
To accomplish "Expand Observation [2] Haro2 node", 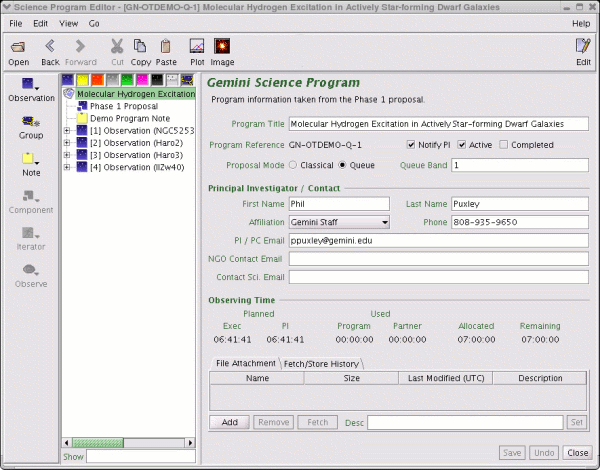I will click(67, 143).
